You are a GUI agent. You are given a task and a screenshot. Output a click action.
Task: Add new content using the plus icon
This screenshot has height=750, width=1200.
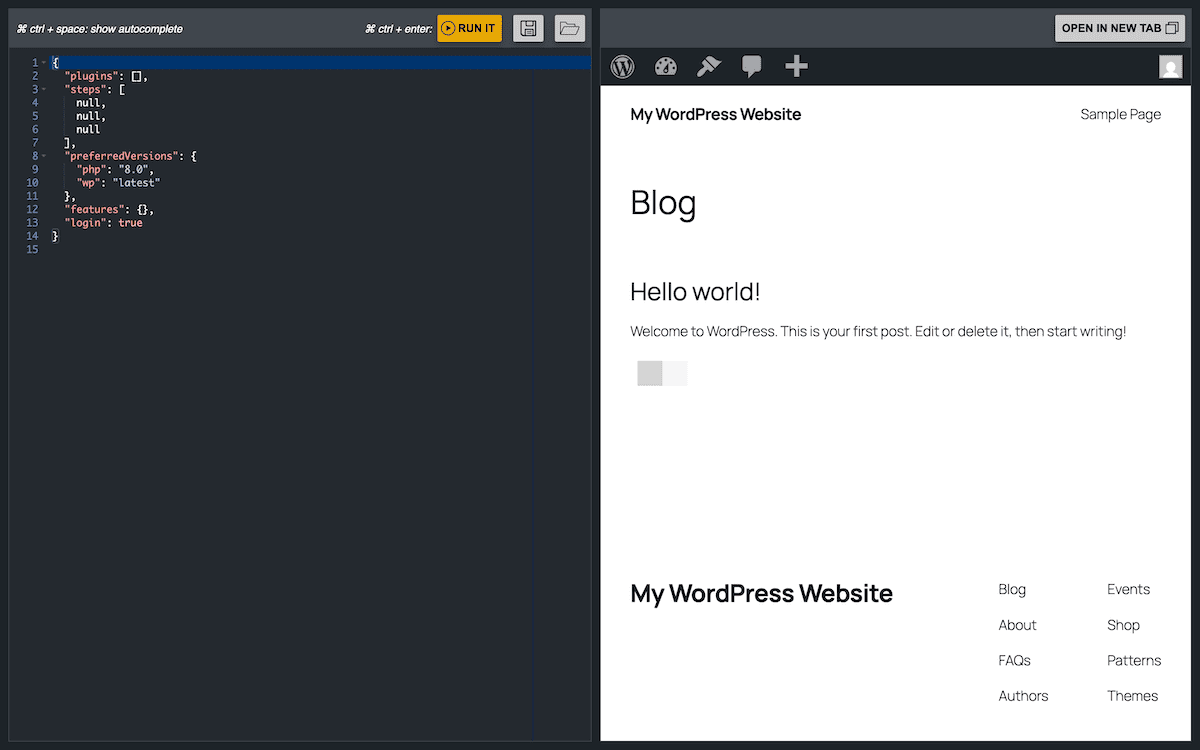[x=796, y=66]
